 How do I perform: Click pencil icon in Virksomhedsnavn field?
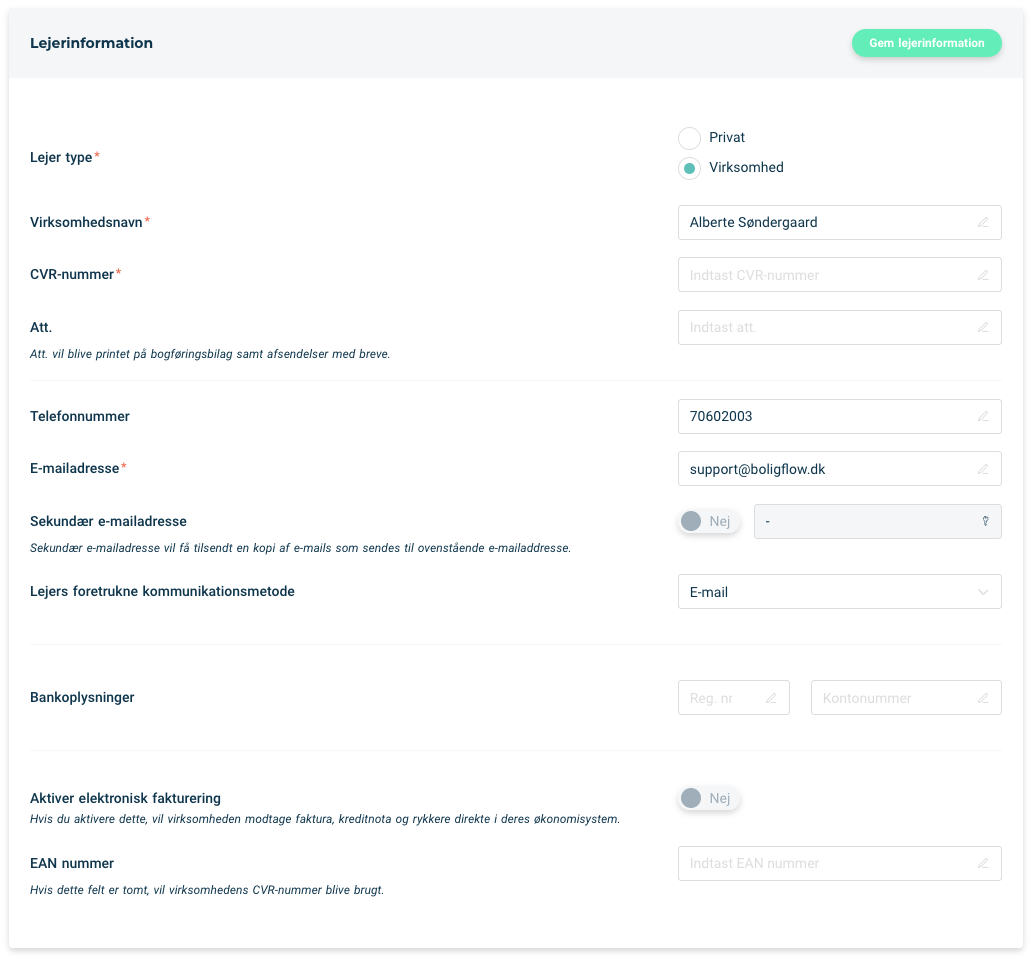pyautogui.click(x=982, y=222)
